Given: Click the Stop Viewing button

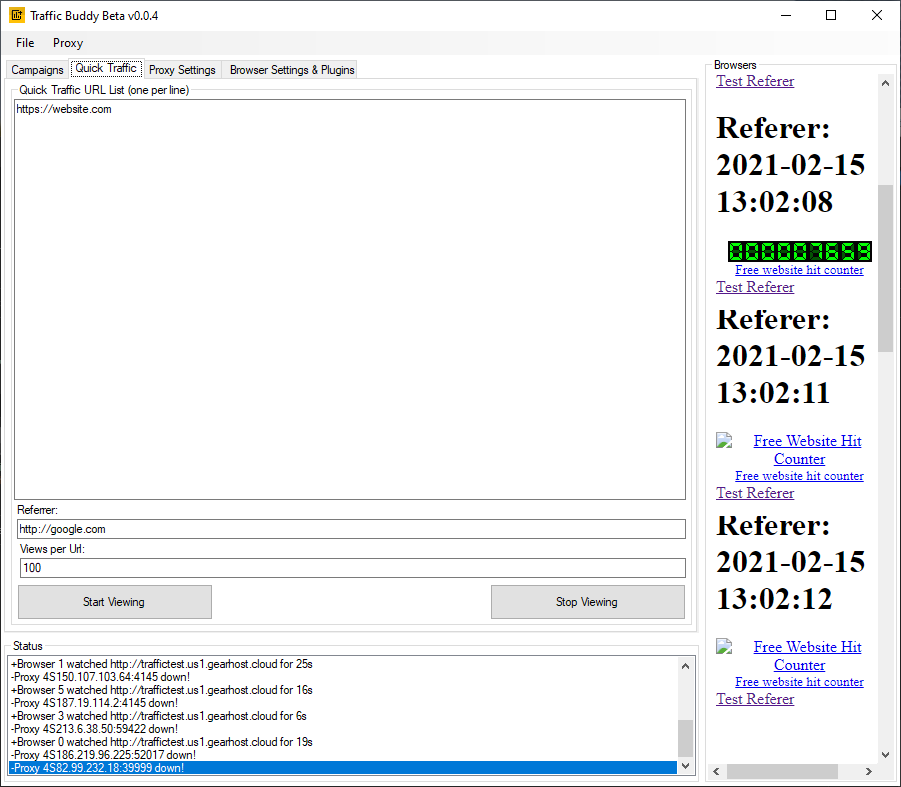Looking at the screenshot, I should pyautogui.click(x=587, y=601).
